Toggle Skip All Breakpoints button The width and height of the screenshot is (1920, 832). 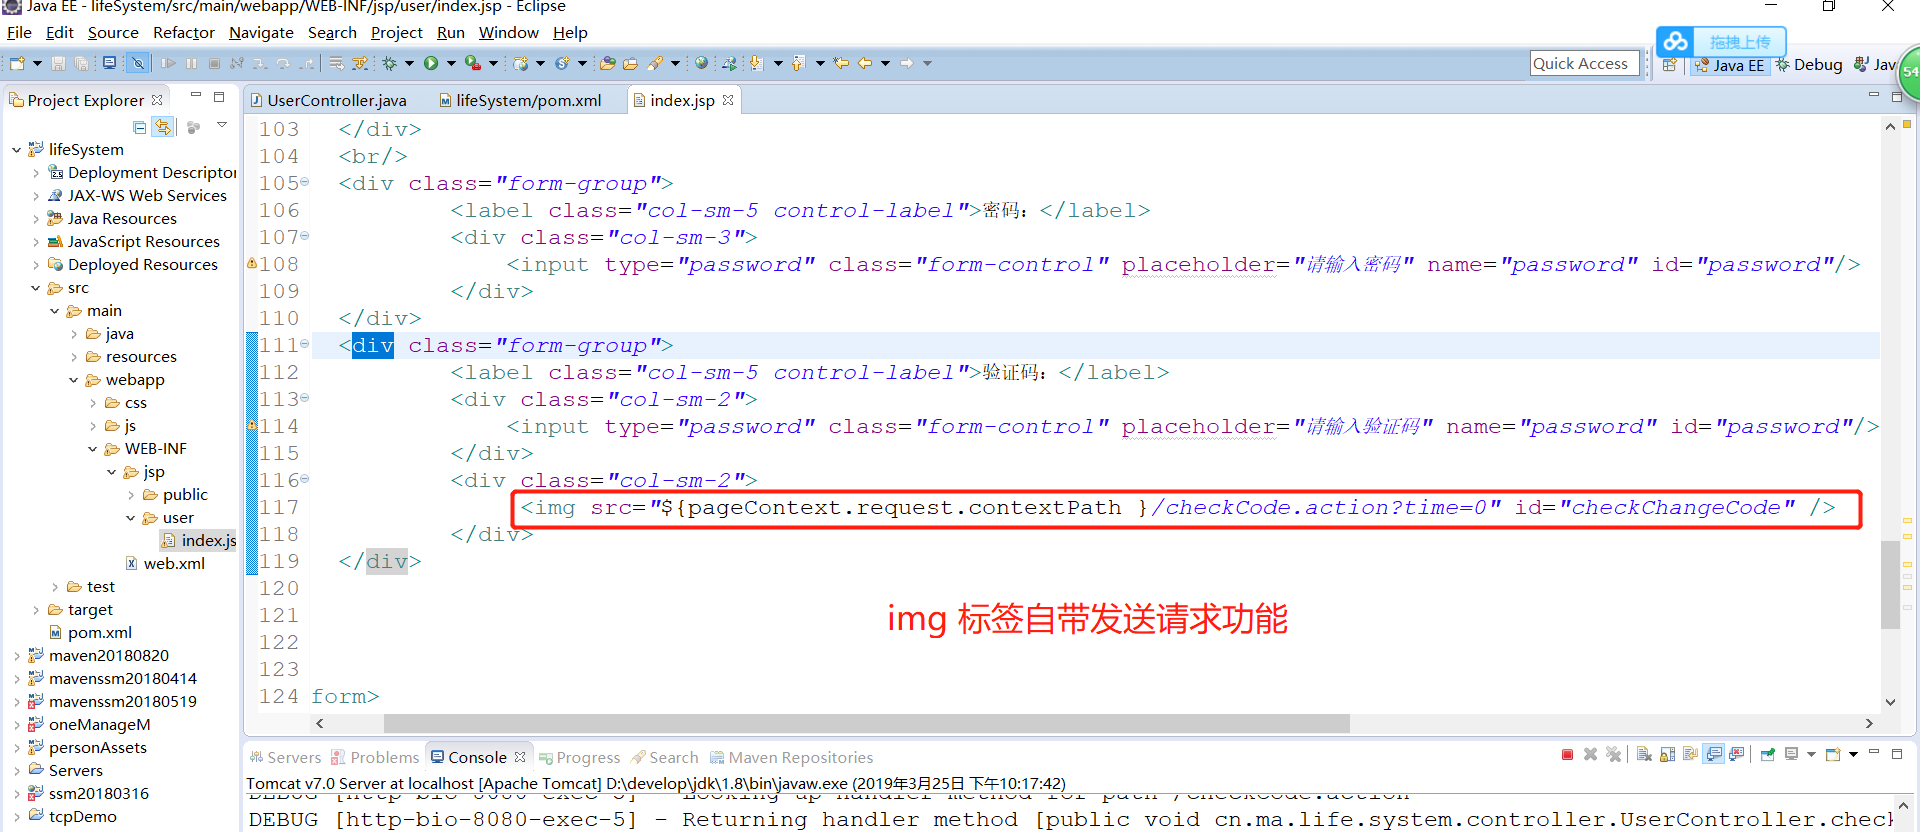pyautogui.click(x=138, y=63)
